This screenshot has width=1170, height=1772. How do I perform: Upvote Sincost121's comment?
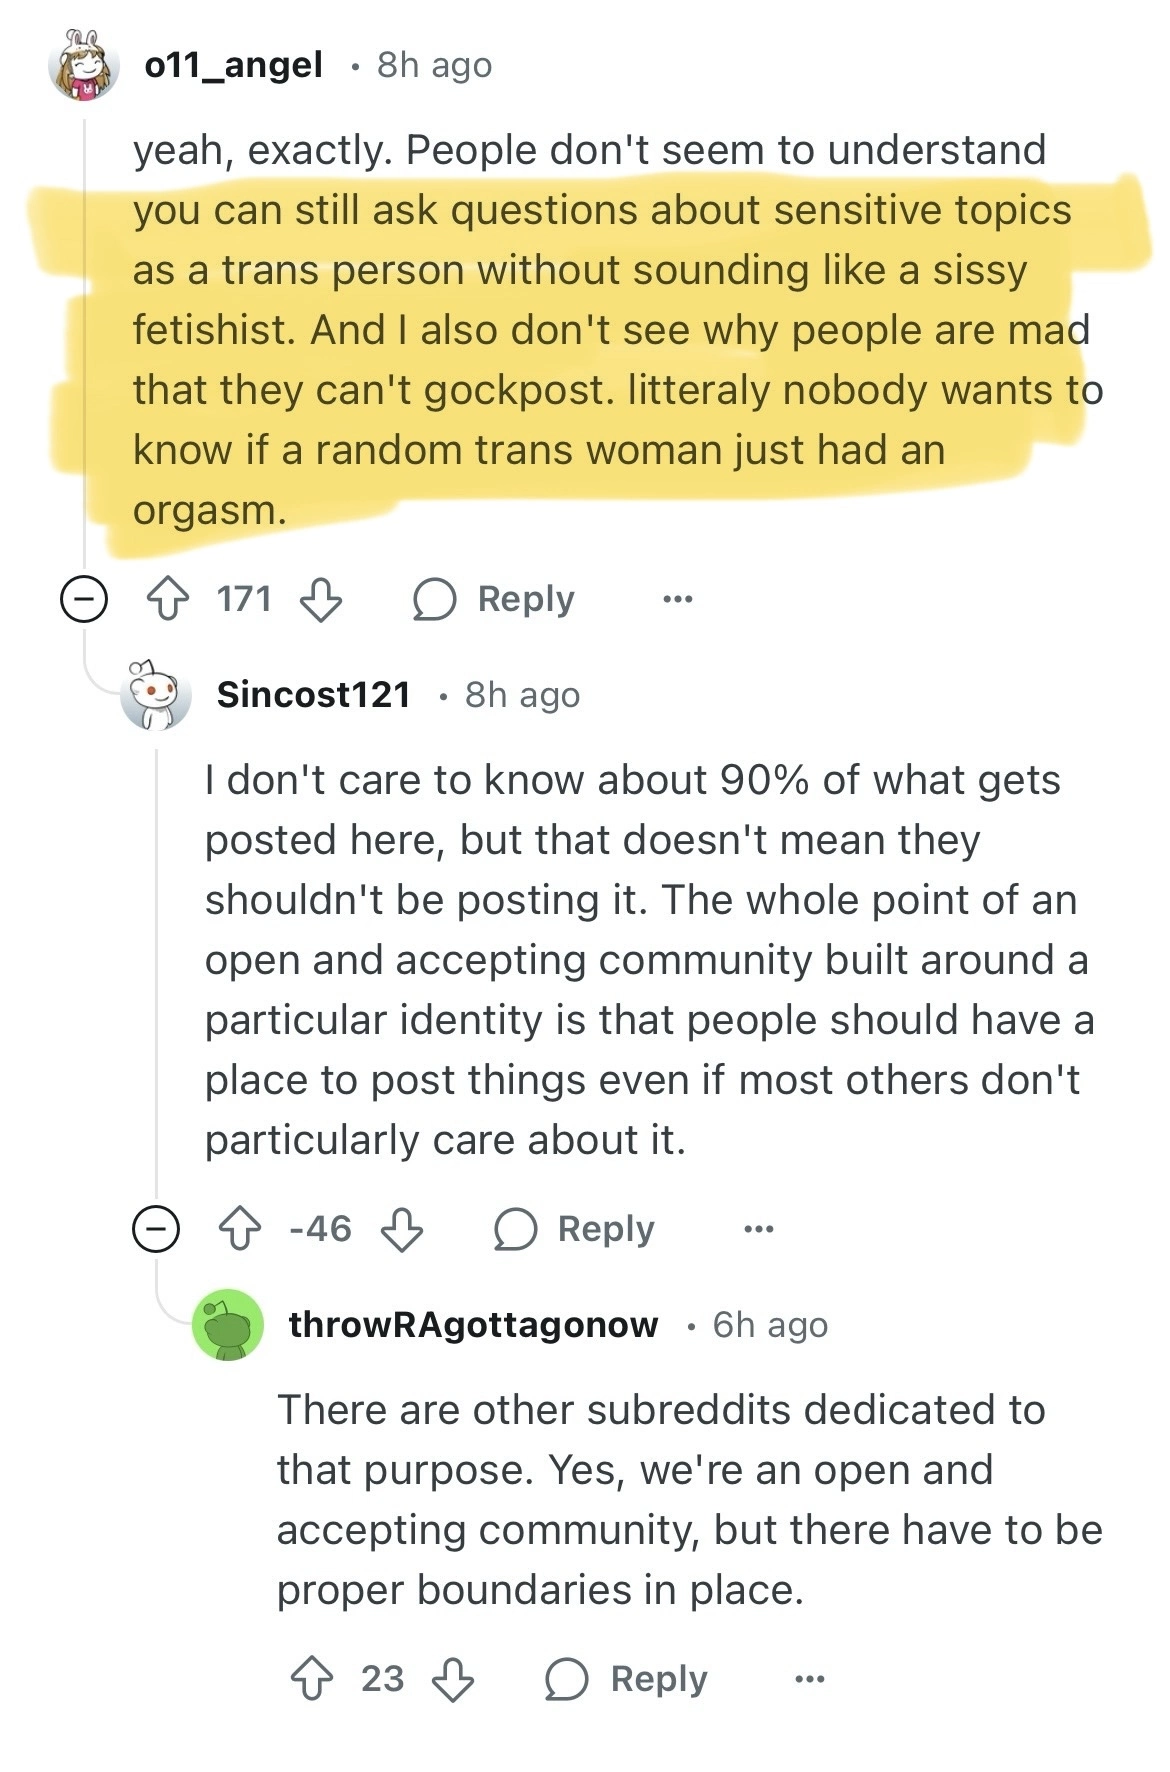click(240, 1229)
